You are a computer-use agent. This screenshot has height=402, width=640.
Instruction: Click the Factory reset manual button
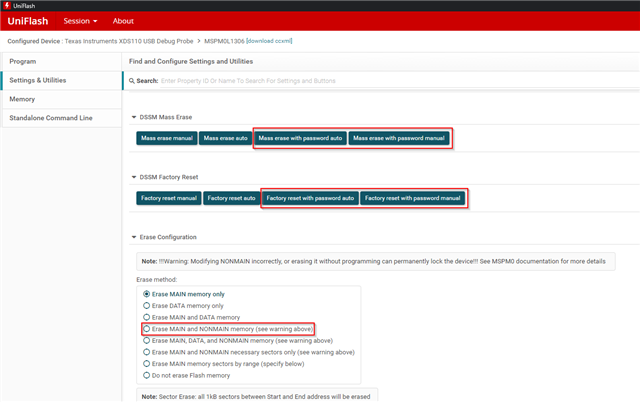(169, 198)
